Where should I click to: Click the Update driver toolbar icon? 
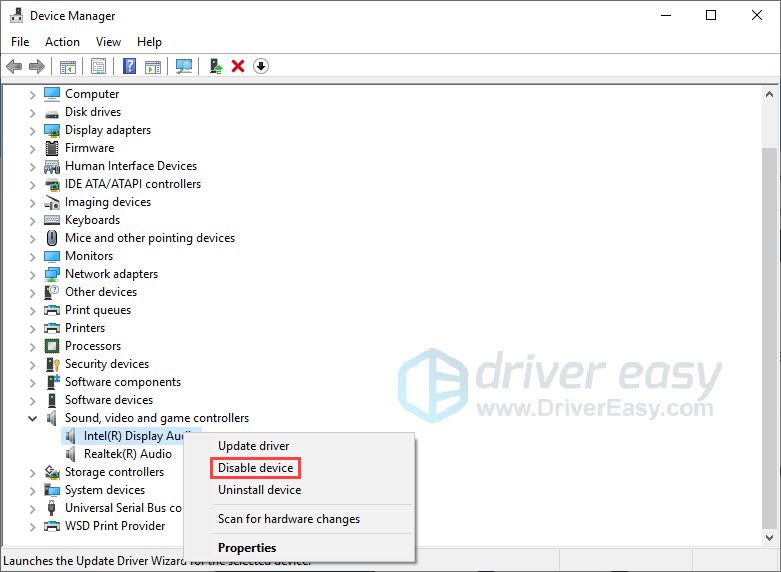pyautogui.click(x=215, y=66)
